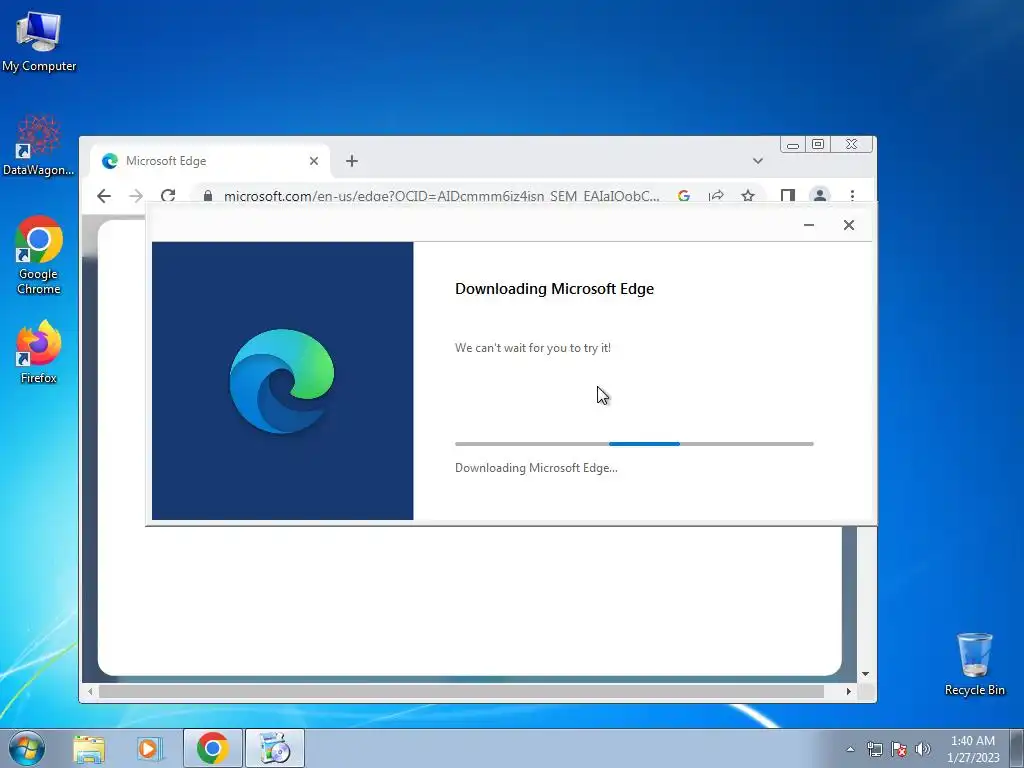
Task: Open Chrome profile avatar
Action: click(820, 195)
